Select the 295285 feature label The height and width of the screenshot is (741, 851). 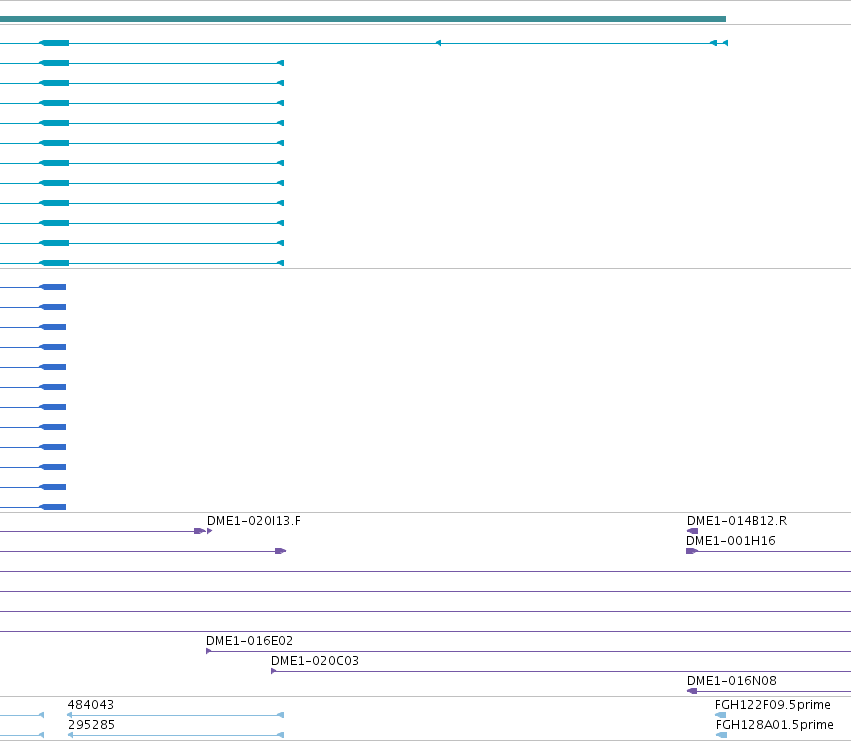point(91,725)
